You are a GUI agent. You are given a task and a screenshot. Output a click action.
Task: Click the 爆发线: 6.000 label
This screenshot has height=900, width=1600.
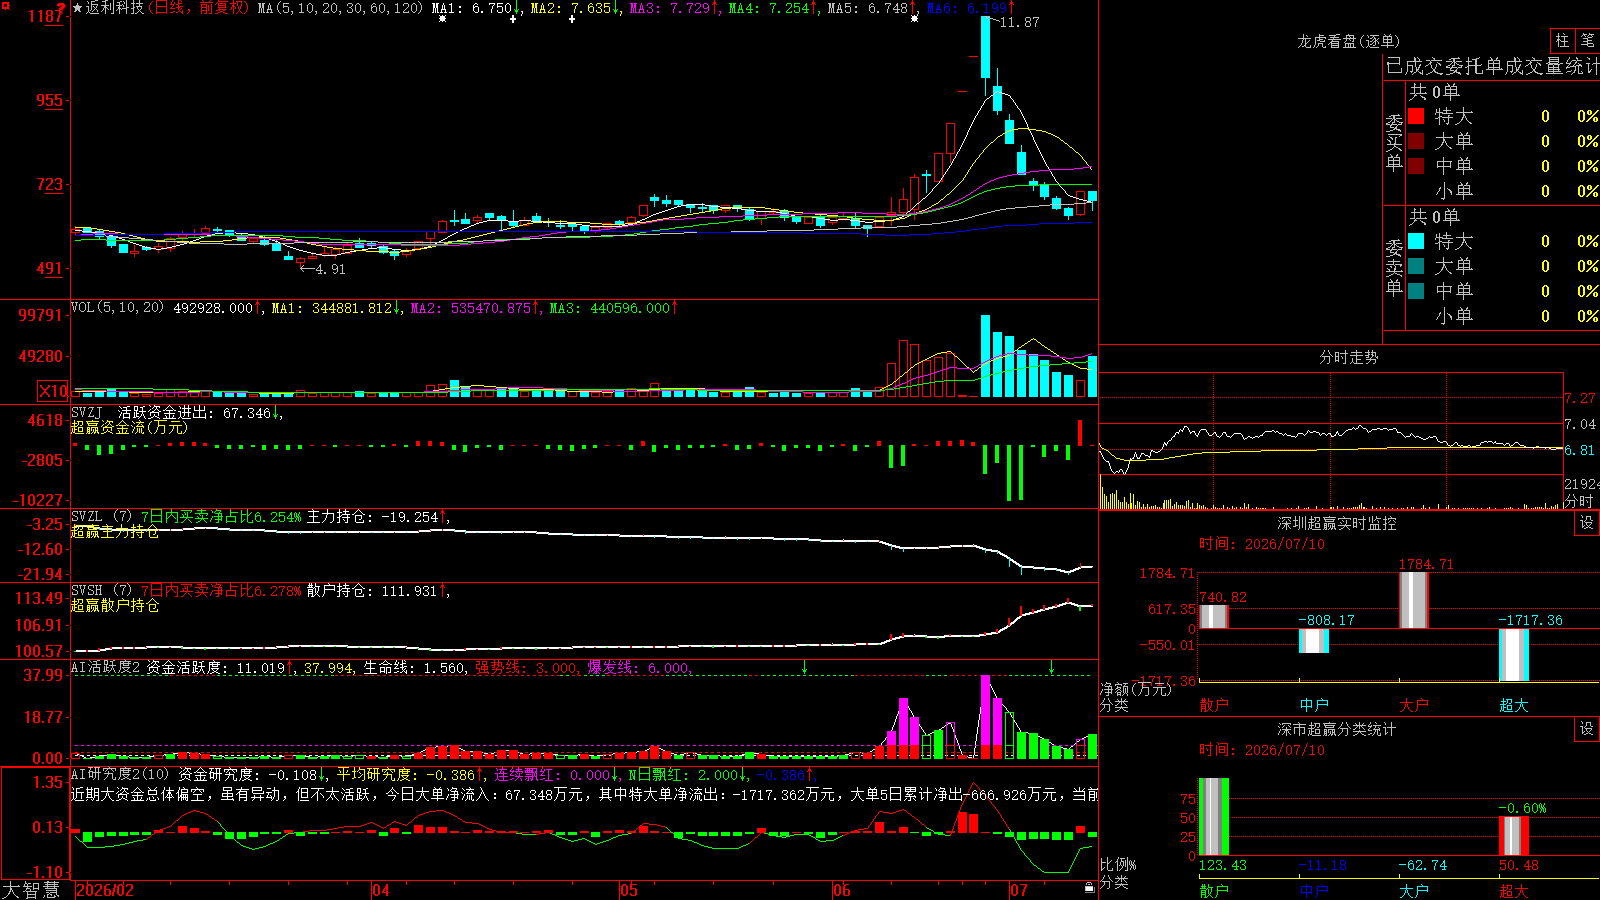(639, 668)
